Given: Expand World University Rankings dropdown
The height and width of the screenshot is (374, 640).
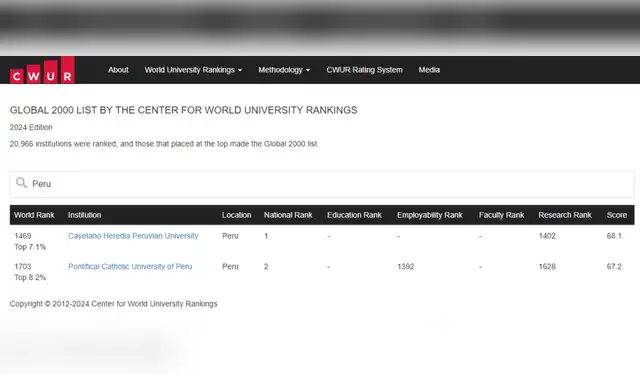Looking at the screenshot, I should [x=193, y=70].
